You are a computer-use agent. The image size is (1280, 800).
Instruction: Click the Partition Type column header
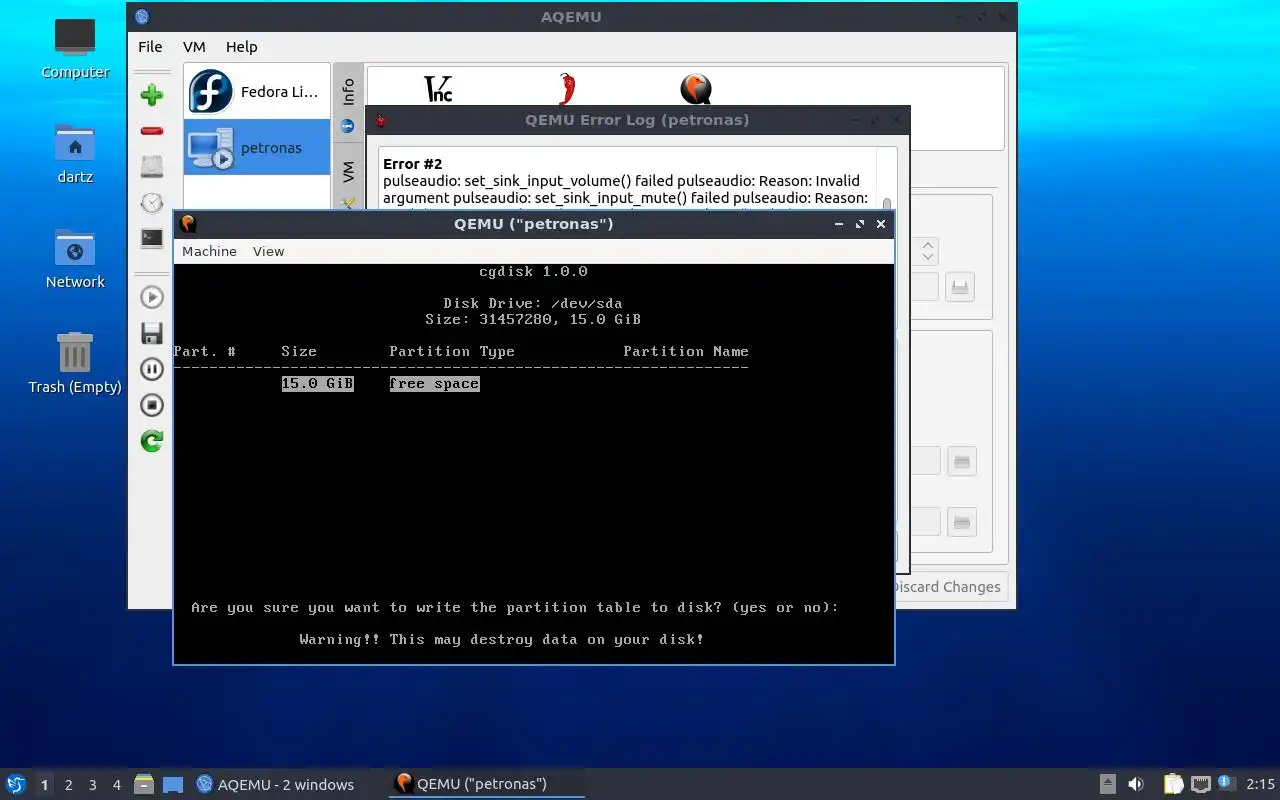(x=452, y=351)
